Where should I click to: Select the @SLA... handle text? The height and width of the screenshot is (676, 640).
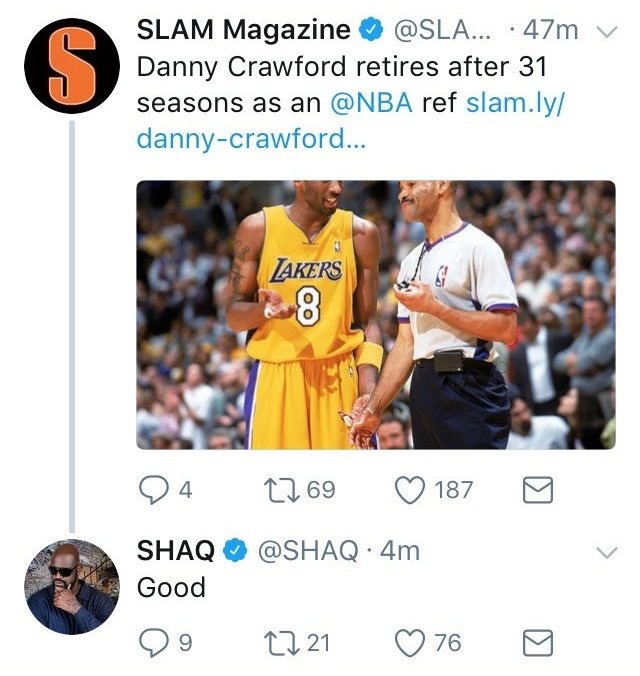(442, 31)
